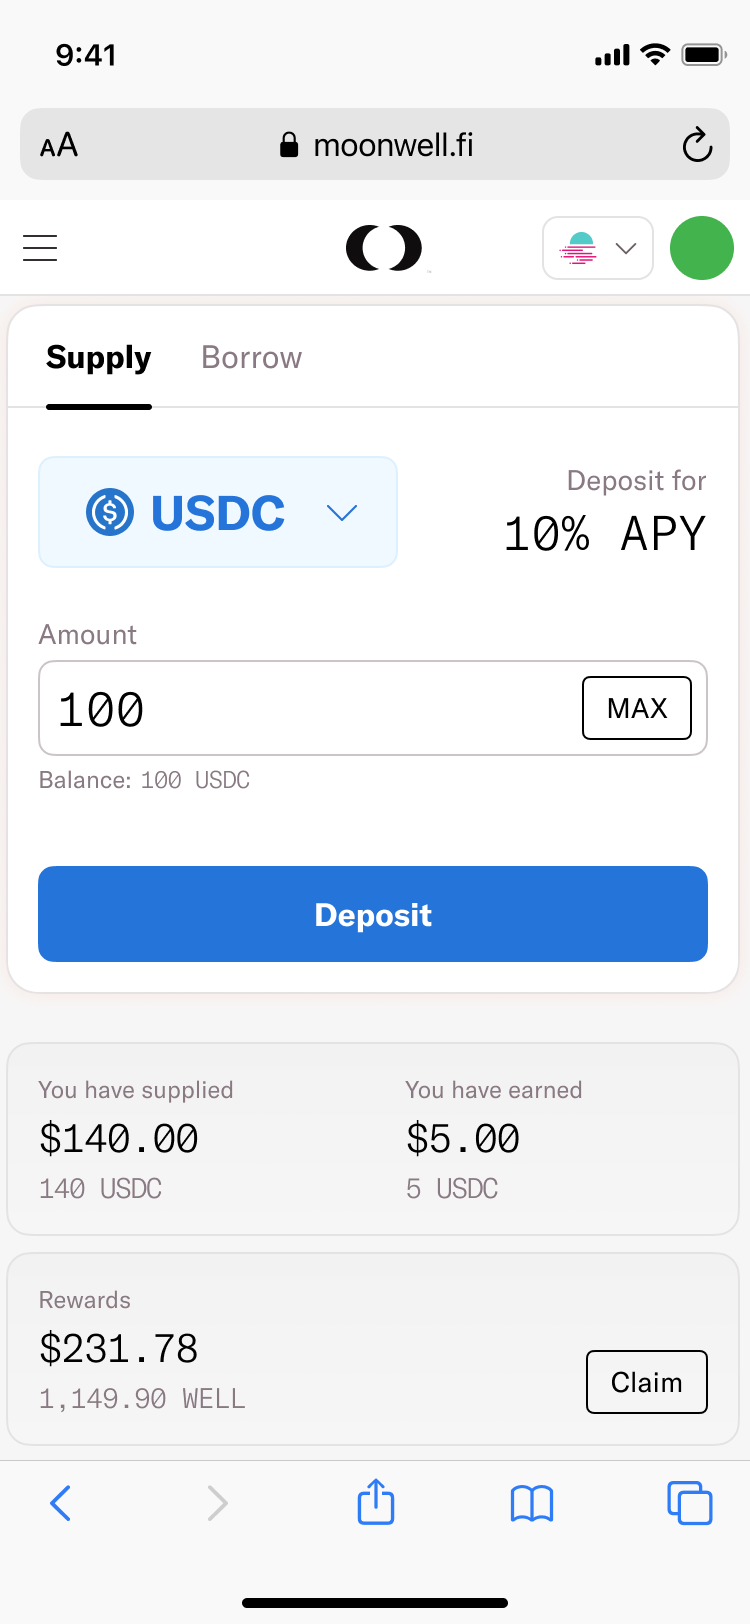Open the Safari share sheet

[x=376, y=1503]
